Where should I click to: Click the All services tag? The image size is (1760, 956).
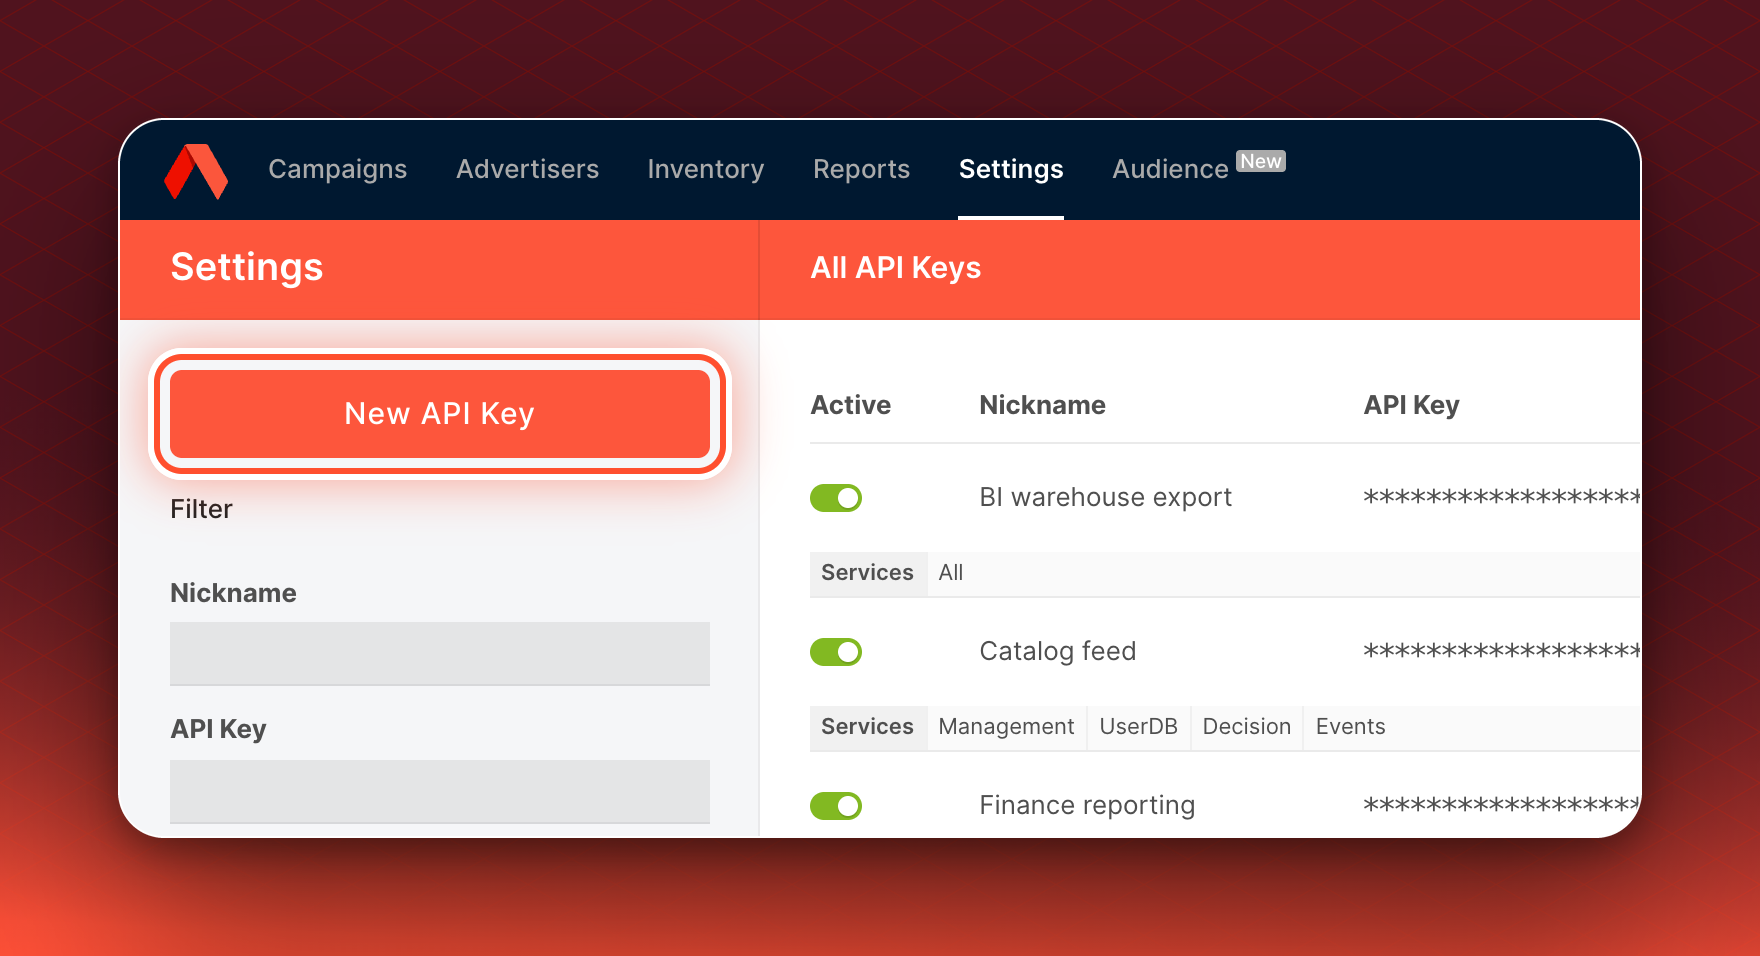point(951,573)
